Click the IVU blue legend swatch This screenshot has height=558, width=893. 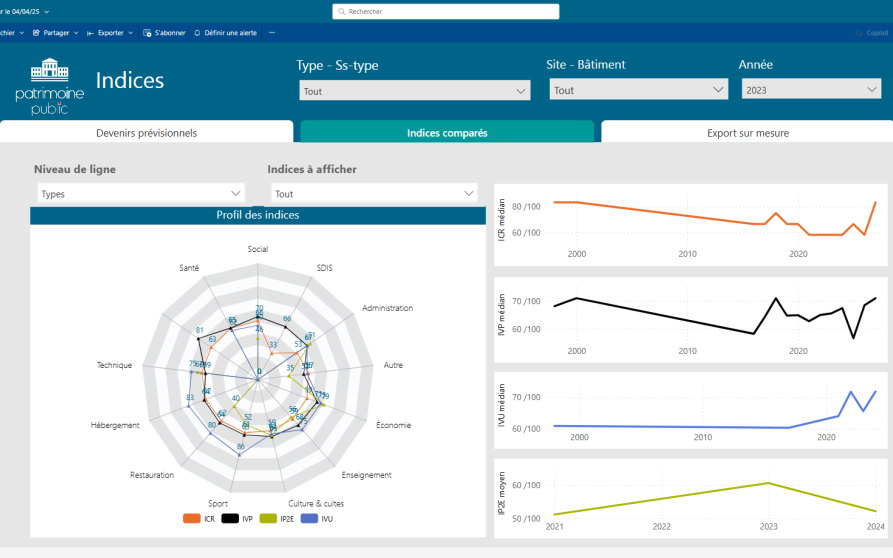(x=309, y=518)
